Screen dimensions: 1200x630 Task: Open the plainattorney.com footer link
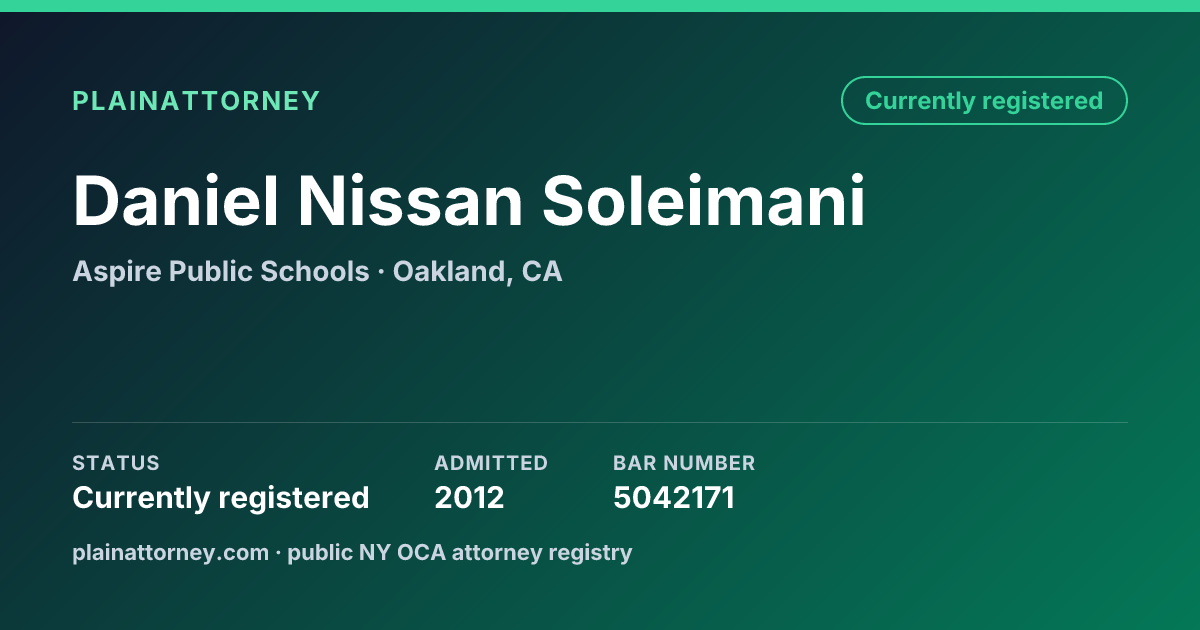pos(170,552)
